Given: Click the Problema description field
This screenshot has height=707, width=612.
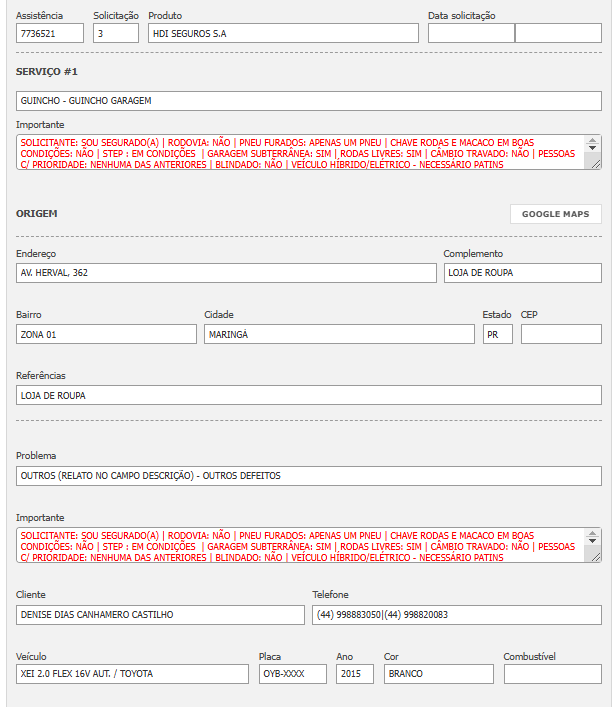Looking at the screenshot, I should (309, 476).
